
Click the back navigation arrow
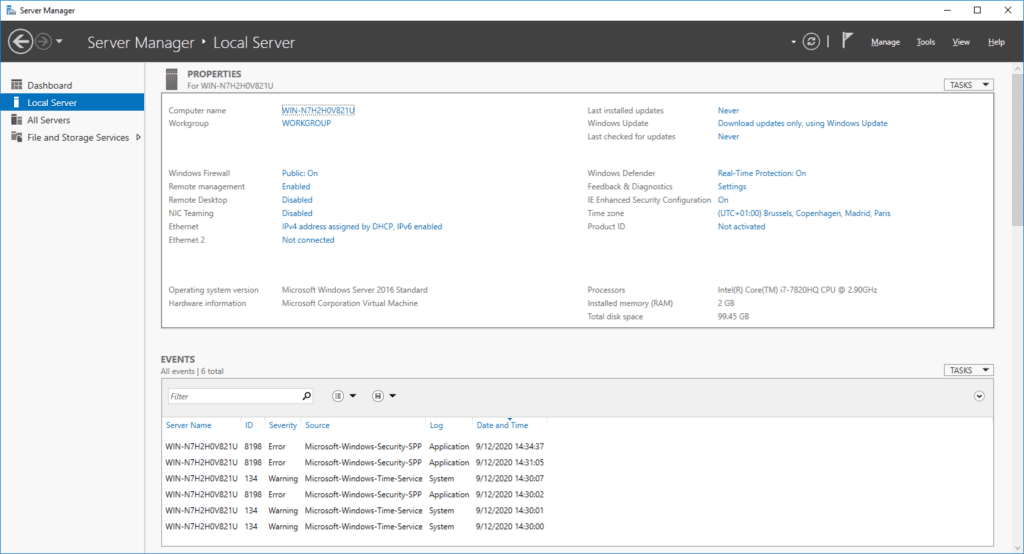point(20,42)
